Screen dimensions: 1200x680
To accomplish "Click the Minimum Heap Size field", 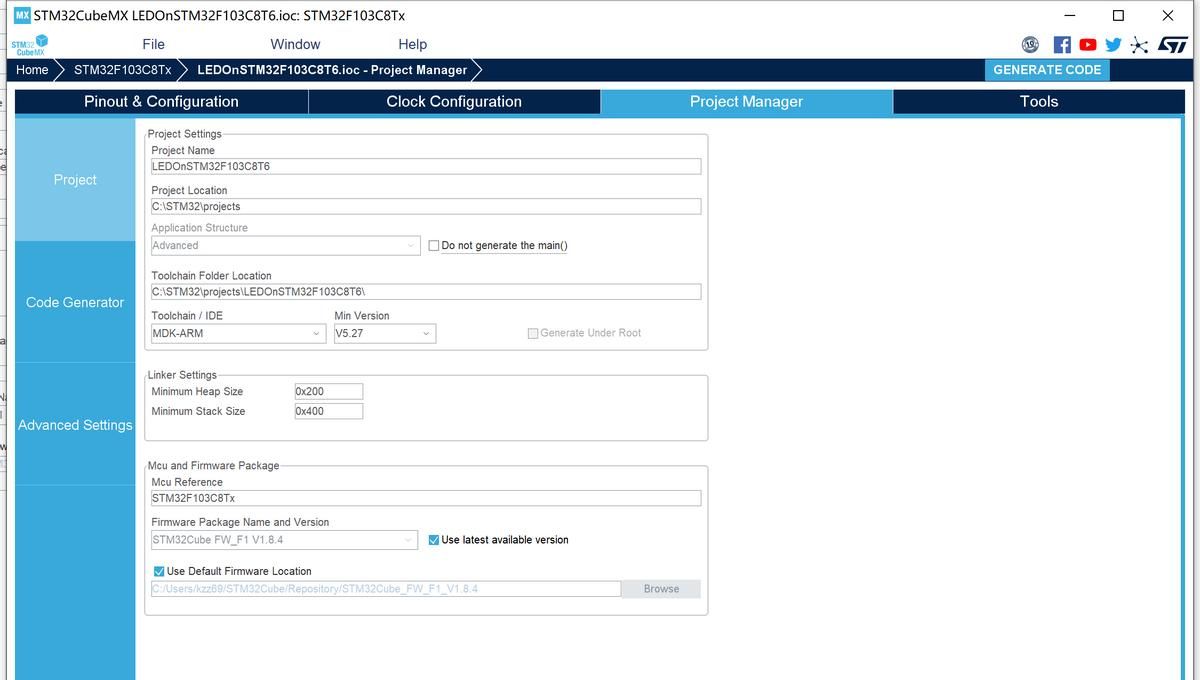I will (x=328, y=392).
